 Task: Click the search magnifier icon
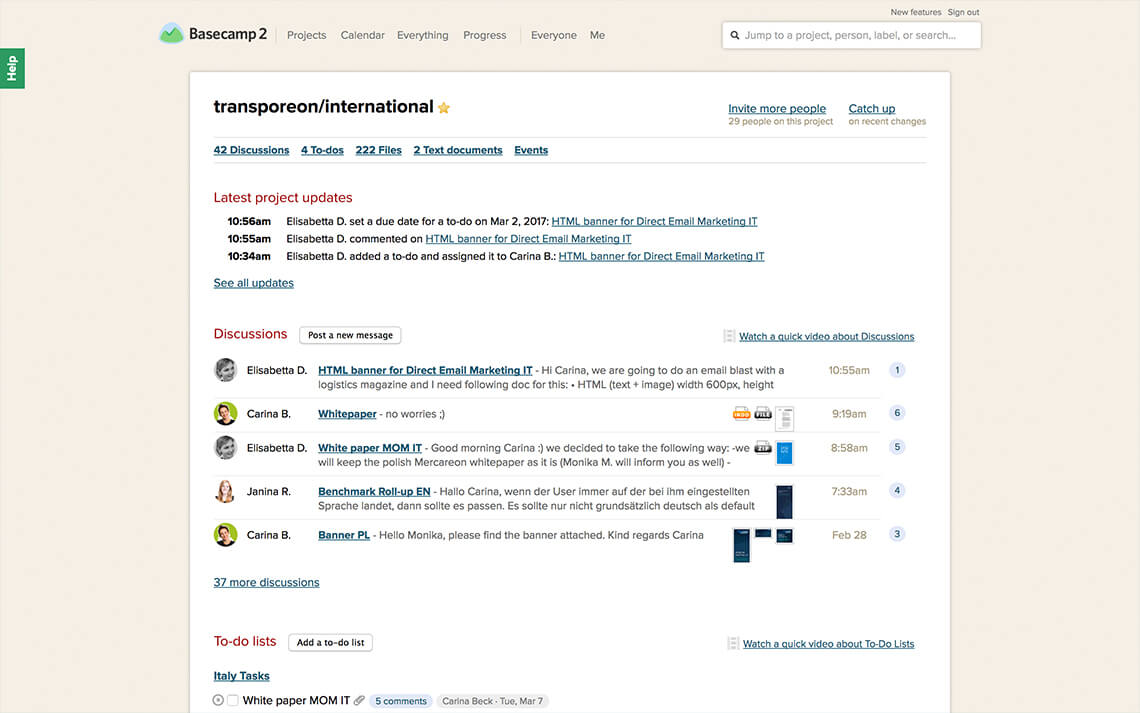point(735,35)
